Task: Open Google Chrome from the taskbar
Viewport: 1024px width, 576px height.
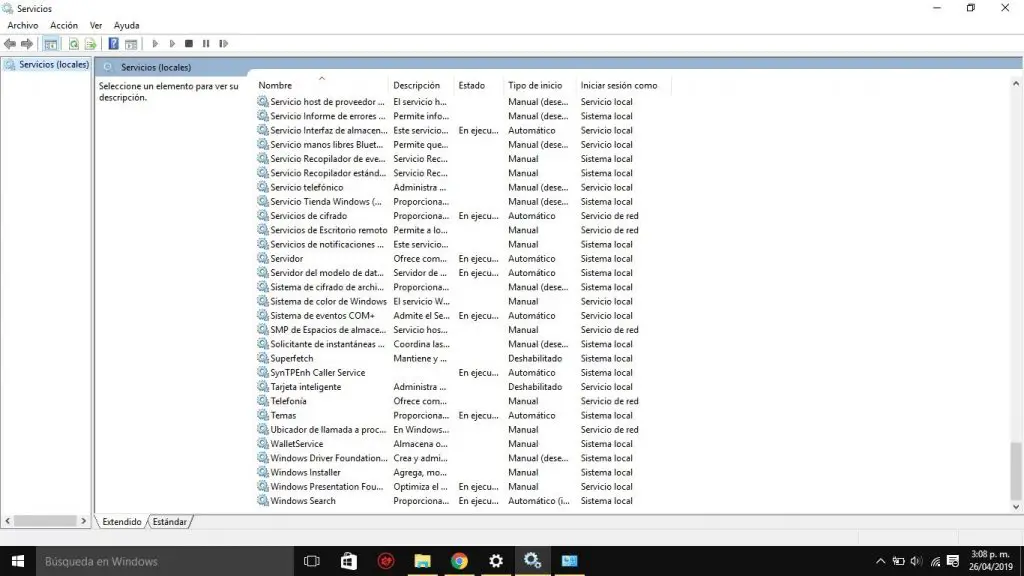Action: tap(459, 561)
